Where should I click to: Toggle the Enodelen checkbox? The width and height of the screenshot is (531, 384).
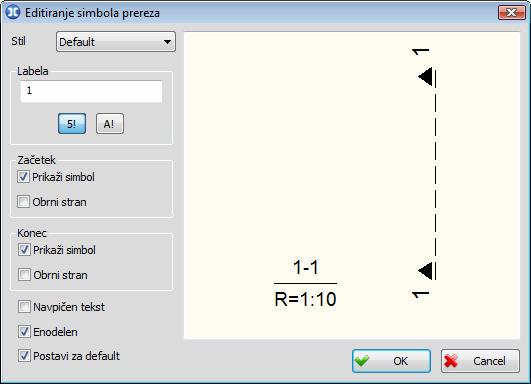24,332
